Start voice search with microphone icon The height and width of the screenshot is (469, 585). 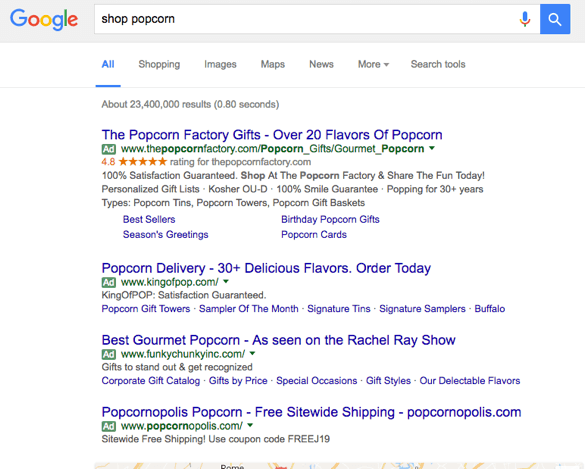click(525, 19)
